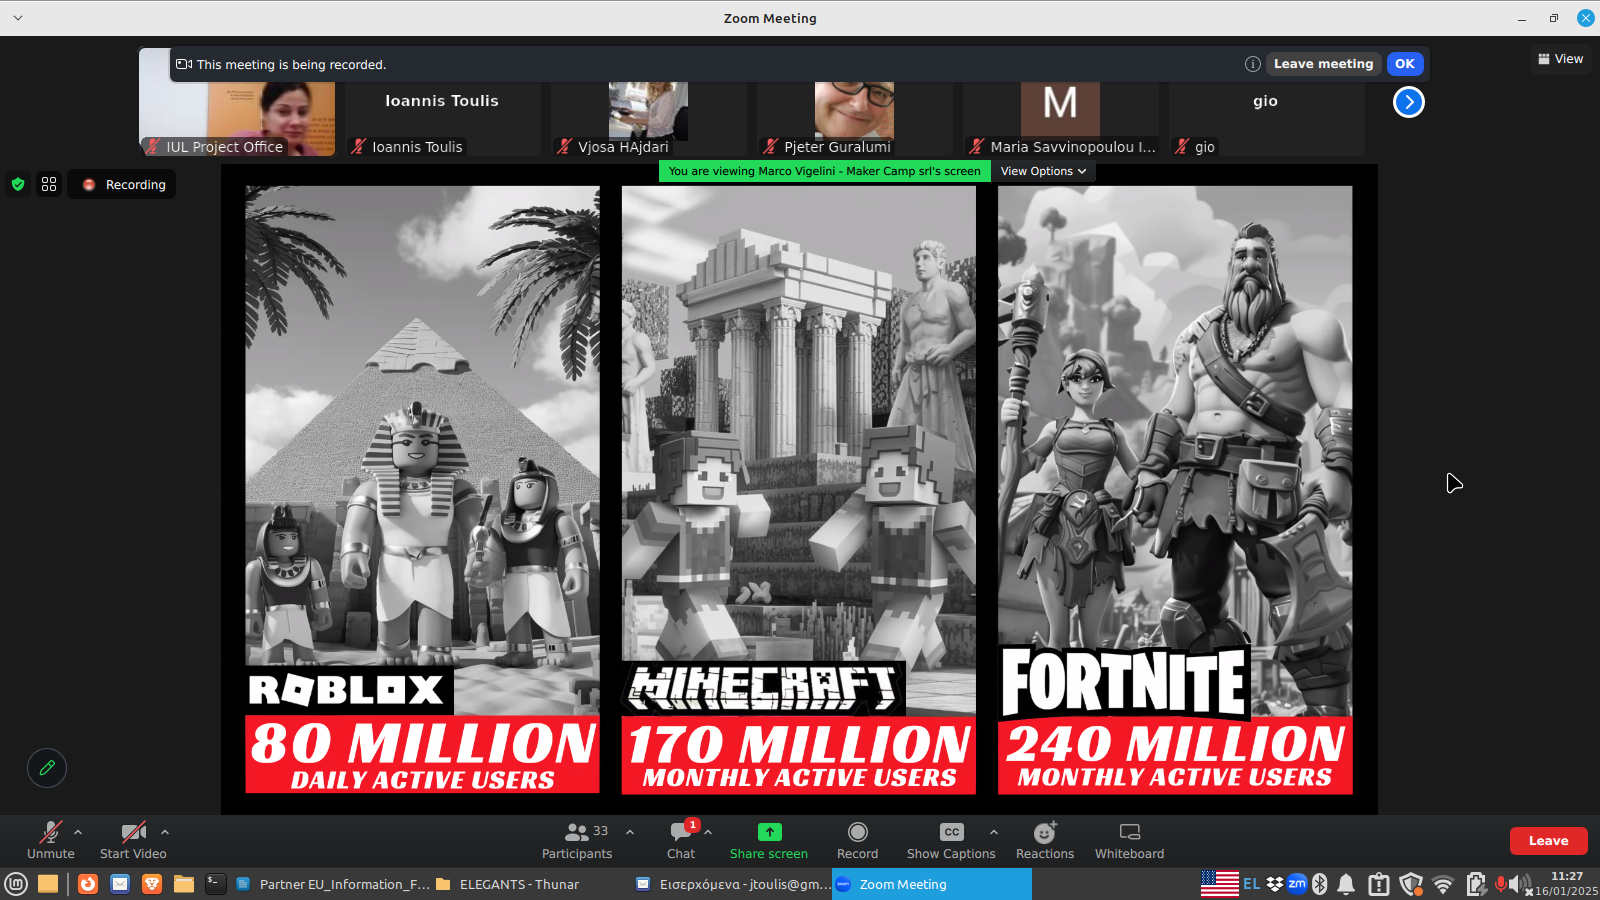1600x900 pixels.
Task: Switch to Partner EU_Information window
Action: (x=332, y=884)
